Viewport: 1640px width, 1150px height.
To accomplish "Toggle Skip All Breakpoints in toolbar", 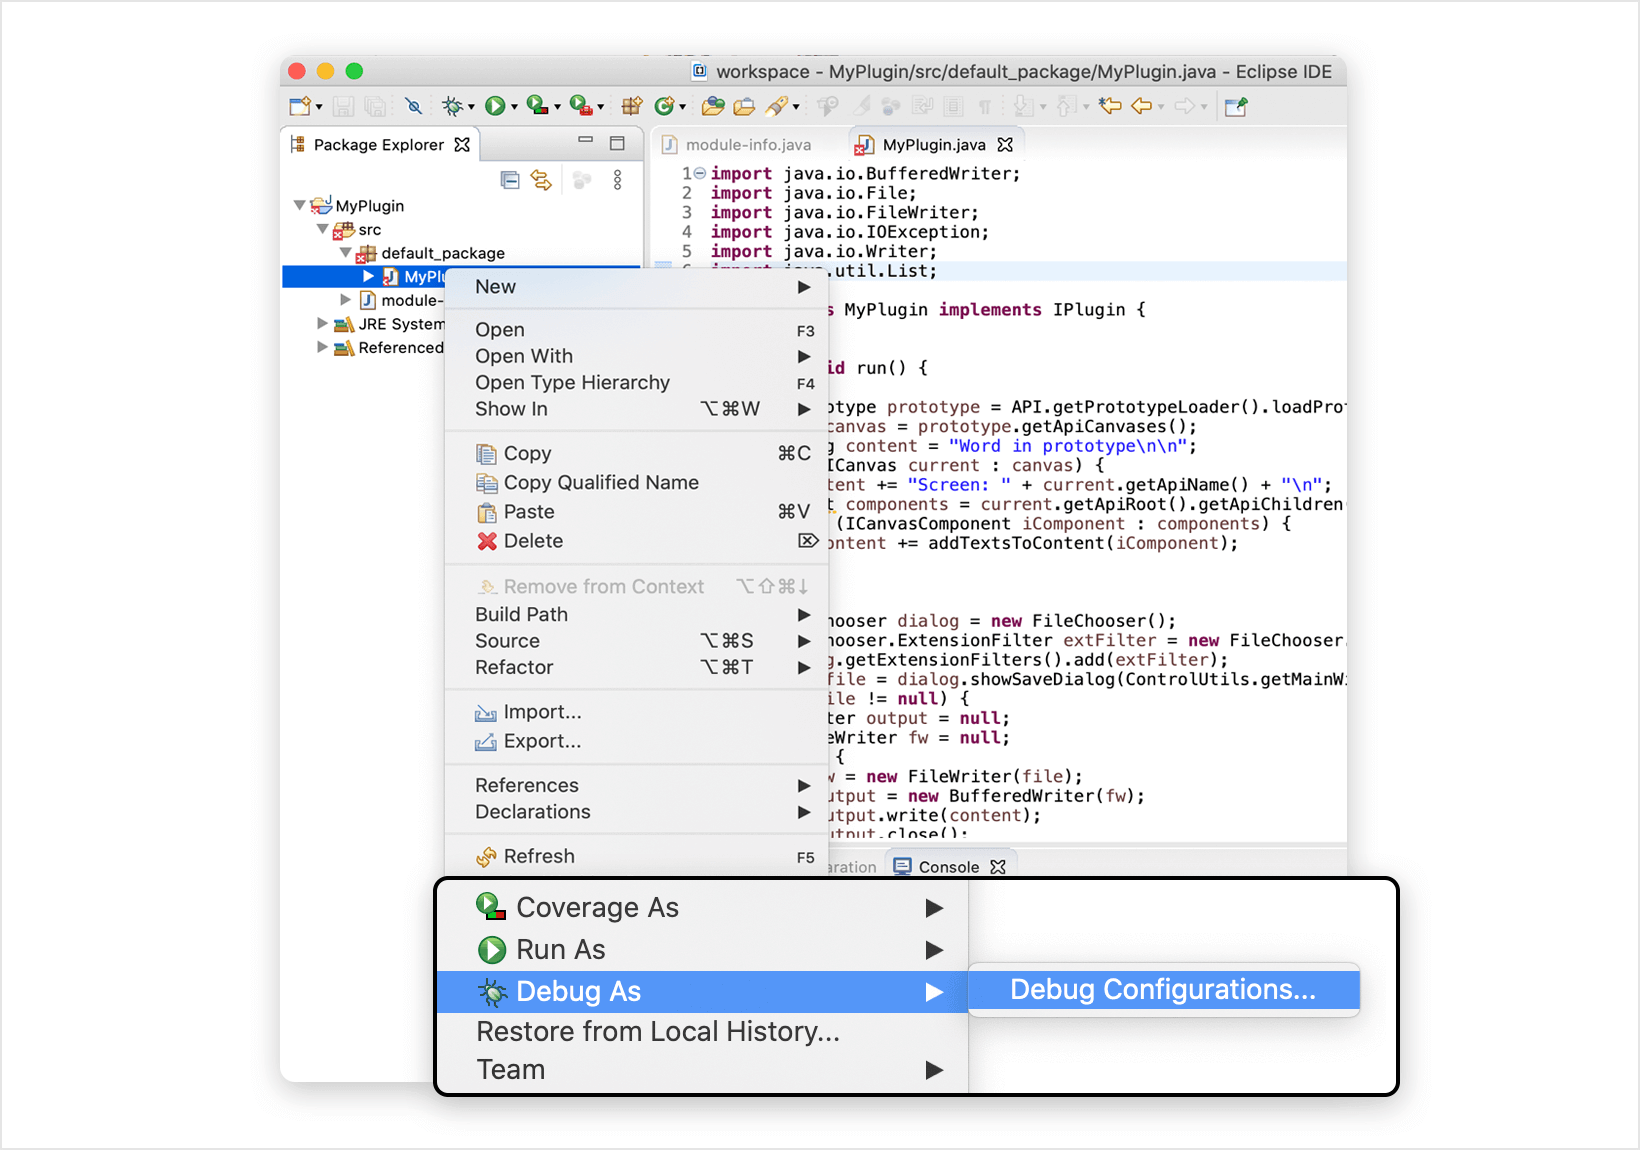I will point(413,106).
